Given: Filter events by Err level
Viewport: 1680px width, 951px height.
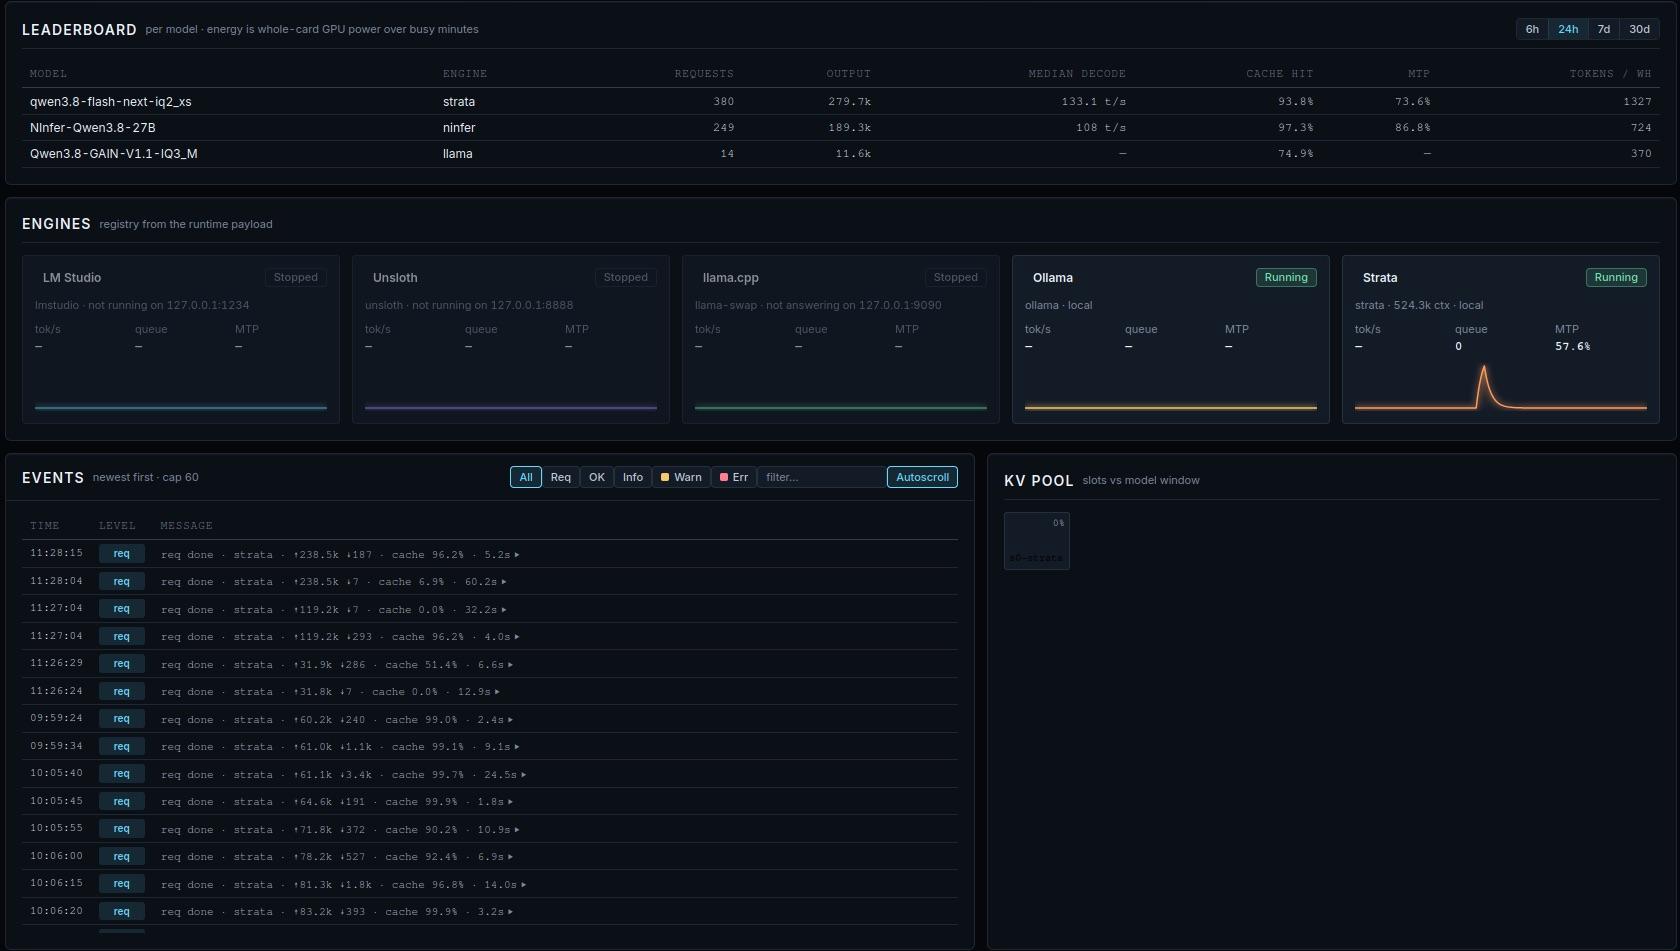Looking at the screenshot, I should 734,477.
